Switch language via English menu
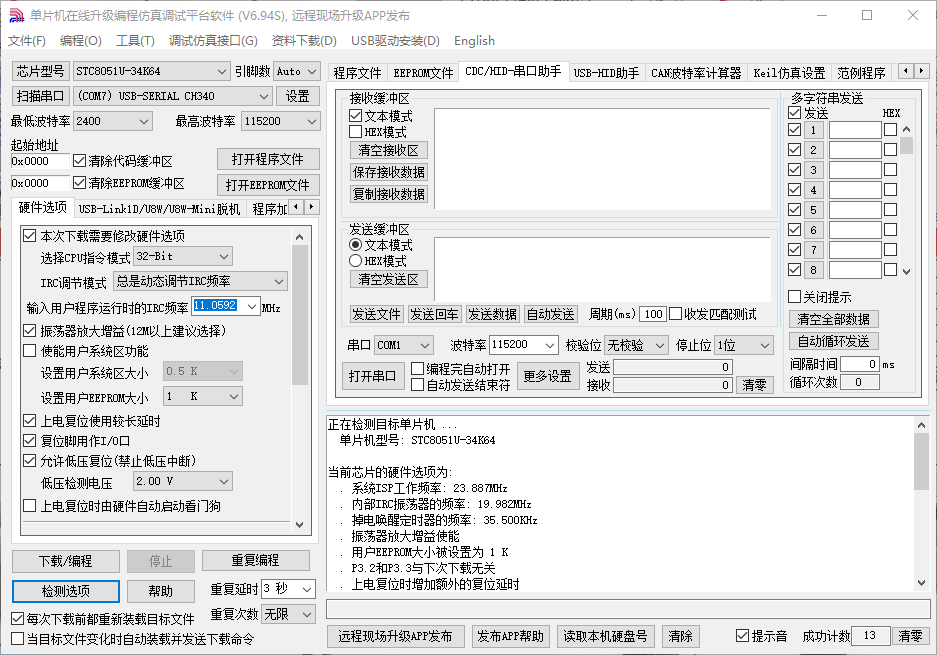 tap(474, 41)
